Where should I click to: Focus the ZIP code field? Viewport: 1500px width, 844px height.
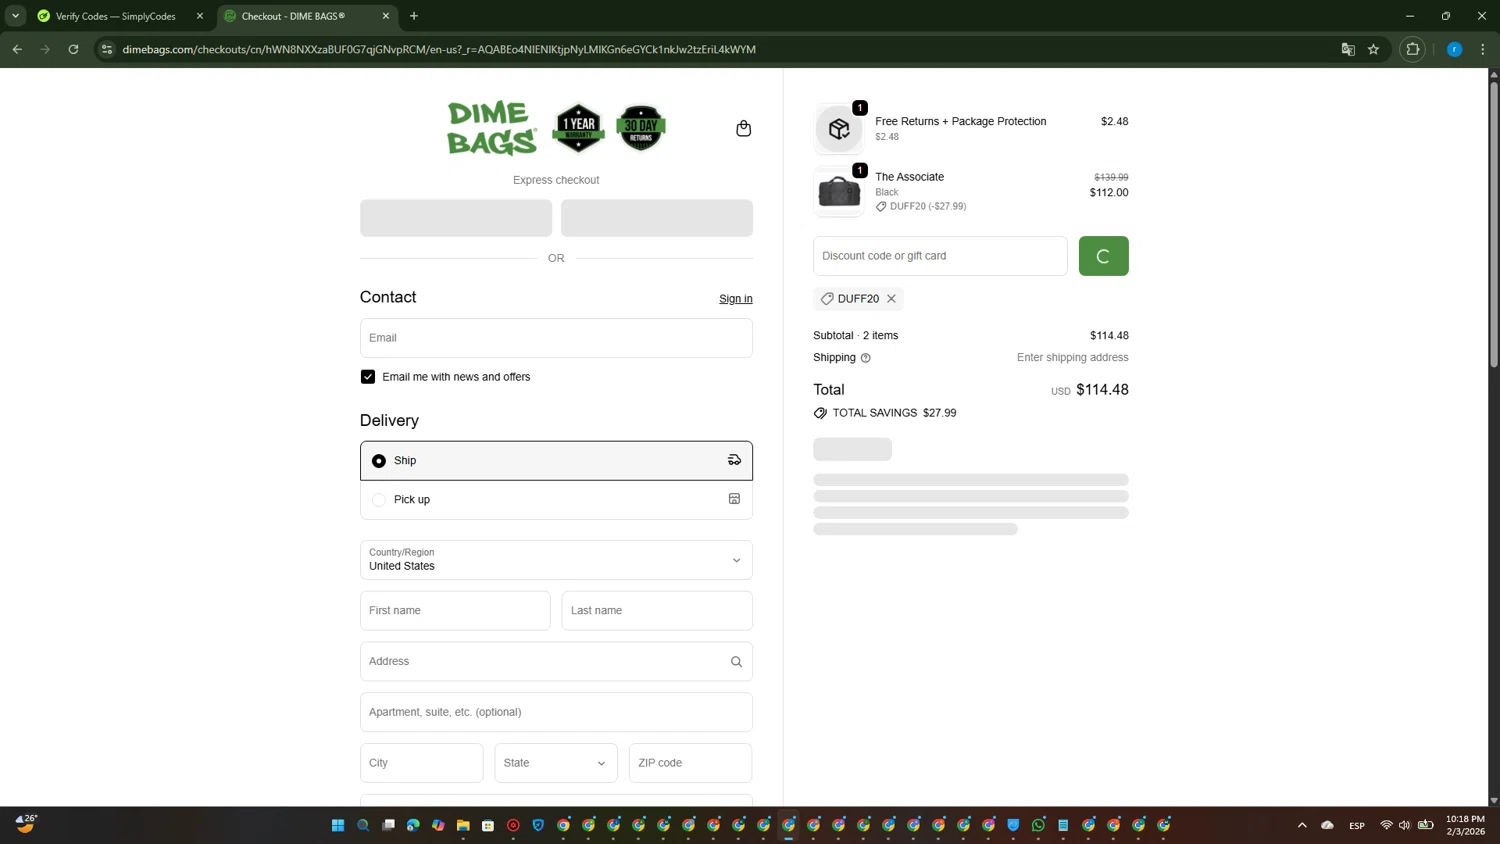690,763
